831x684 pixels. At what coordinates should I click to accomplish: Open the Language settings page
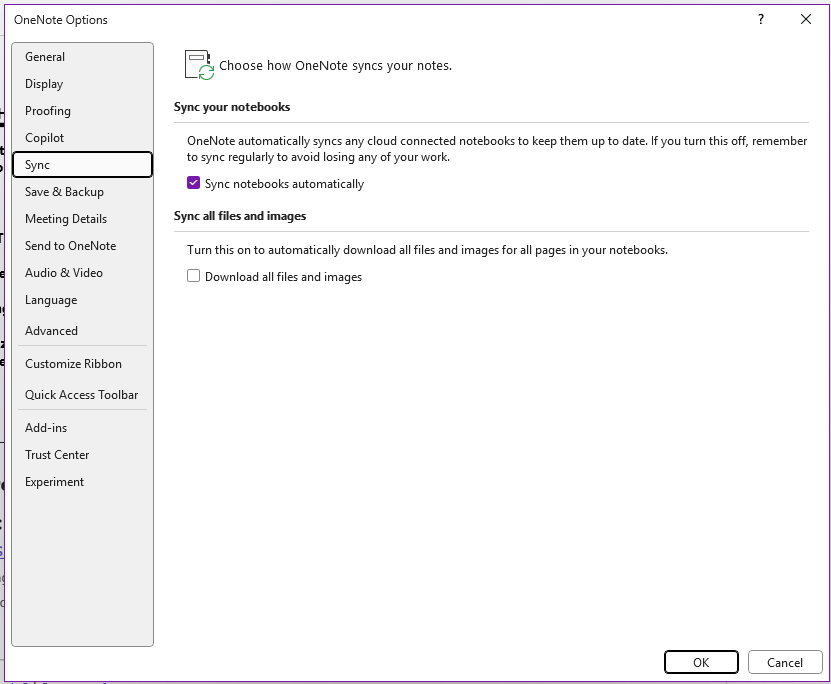51,300
